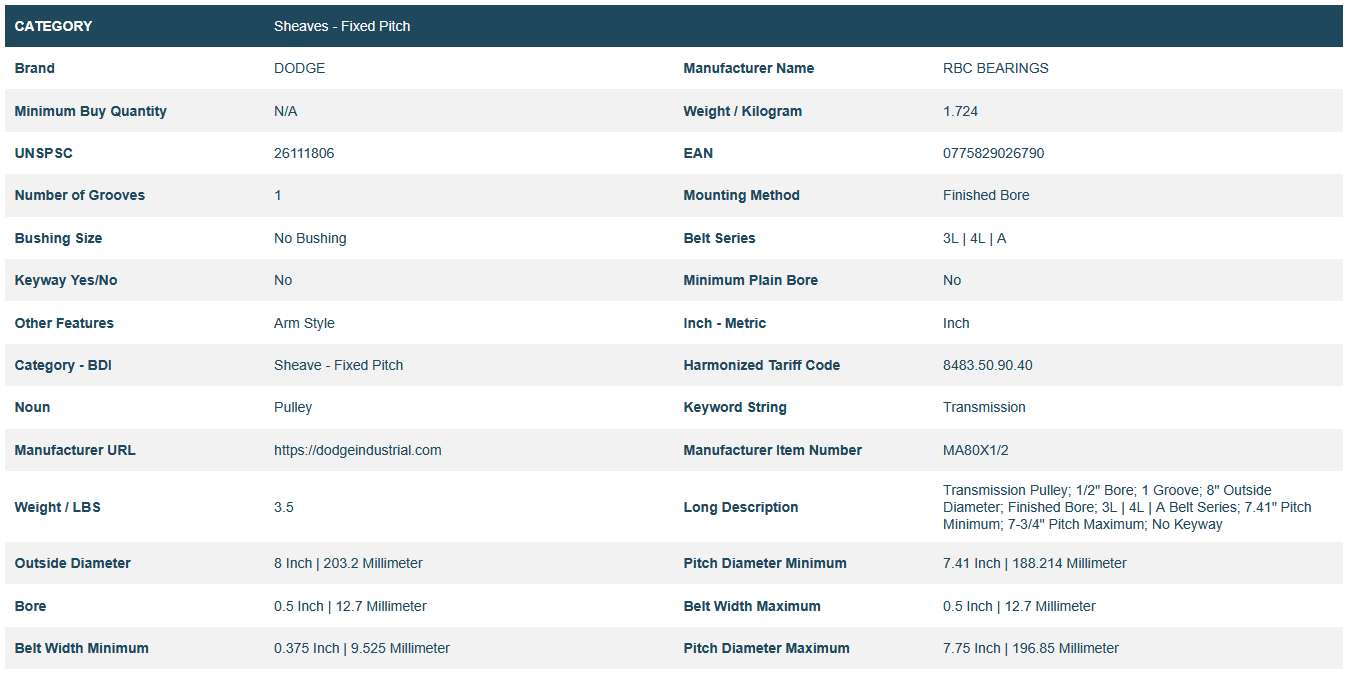Click the Pitch Diameter Maximum value
The height and width of the screenshot is (675, 1349).
[1030, 648]
